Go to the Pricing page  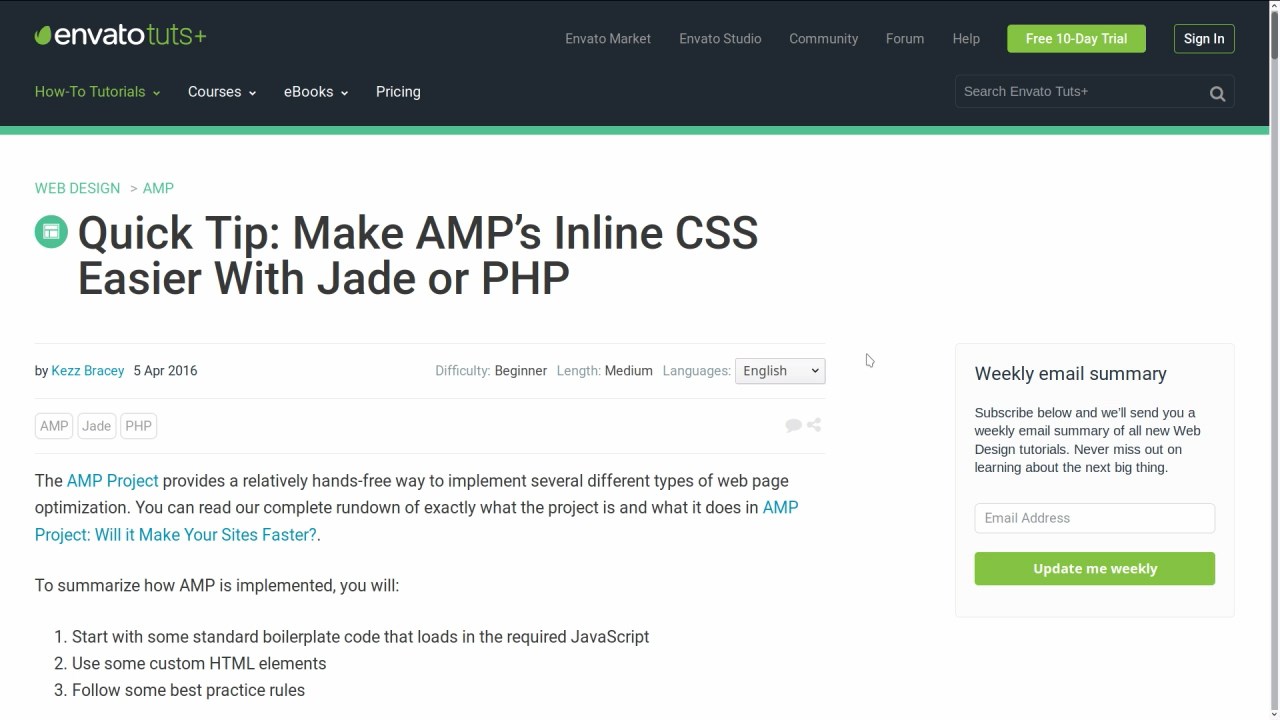coord(398,92)
